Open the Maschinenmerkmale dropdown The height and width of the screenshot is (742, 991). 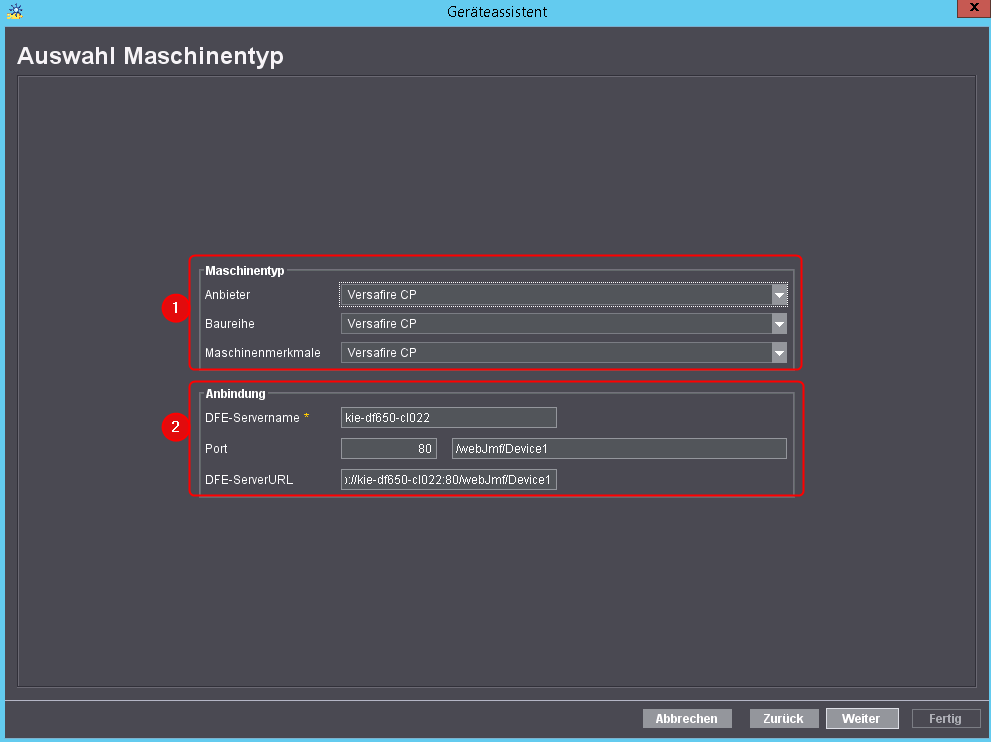(563, 353)
